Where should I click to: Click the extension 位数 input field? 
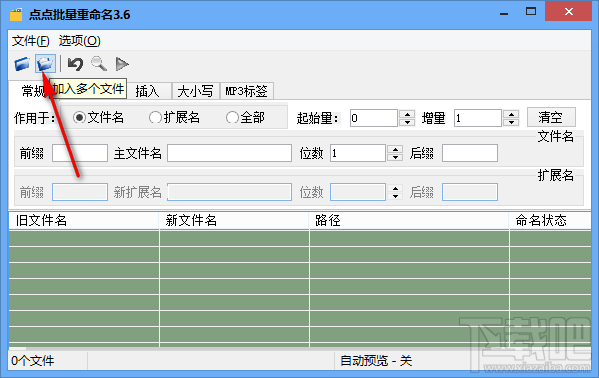358,192
